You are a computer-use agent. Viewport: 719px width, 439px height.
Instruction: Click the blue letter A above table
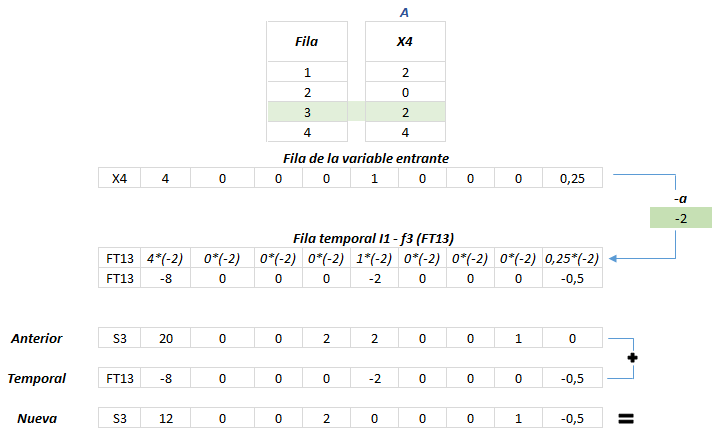coord(404,12)
